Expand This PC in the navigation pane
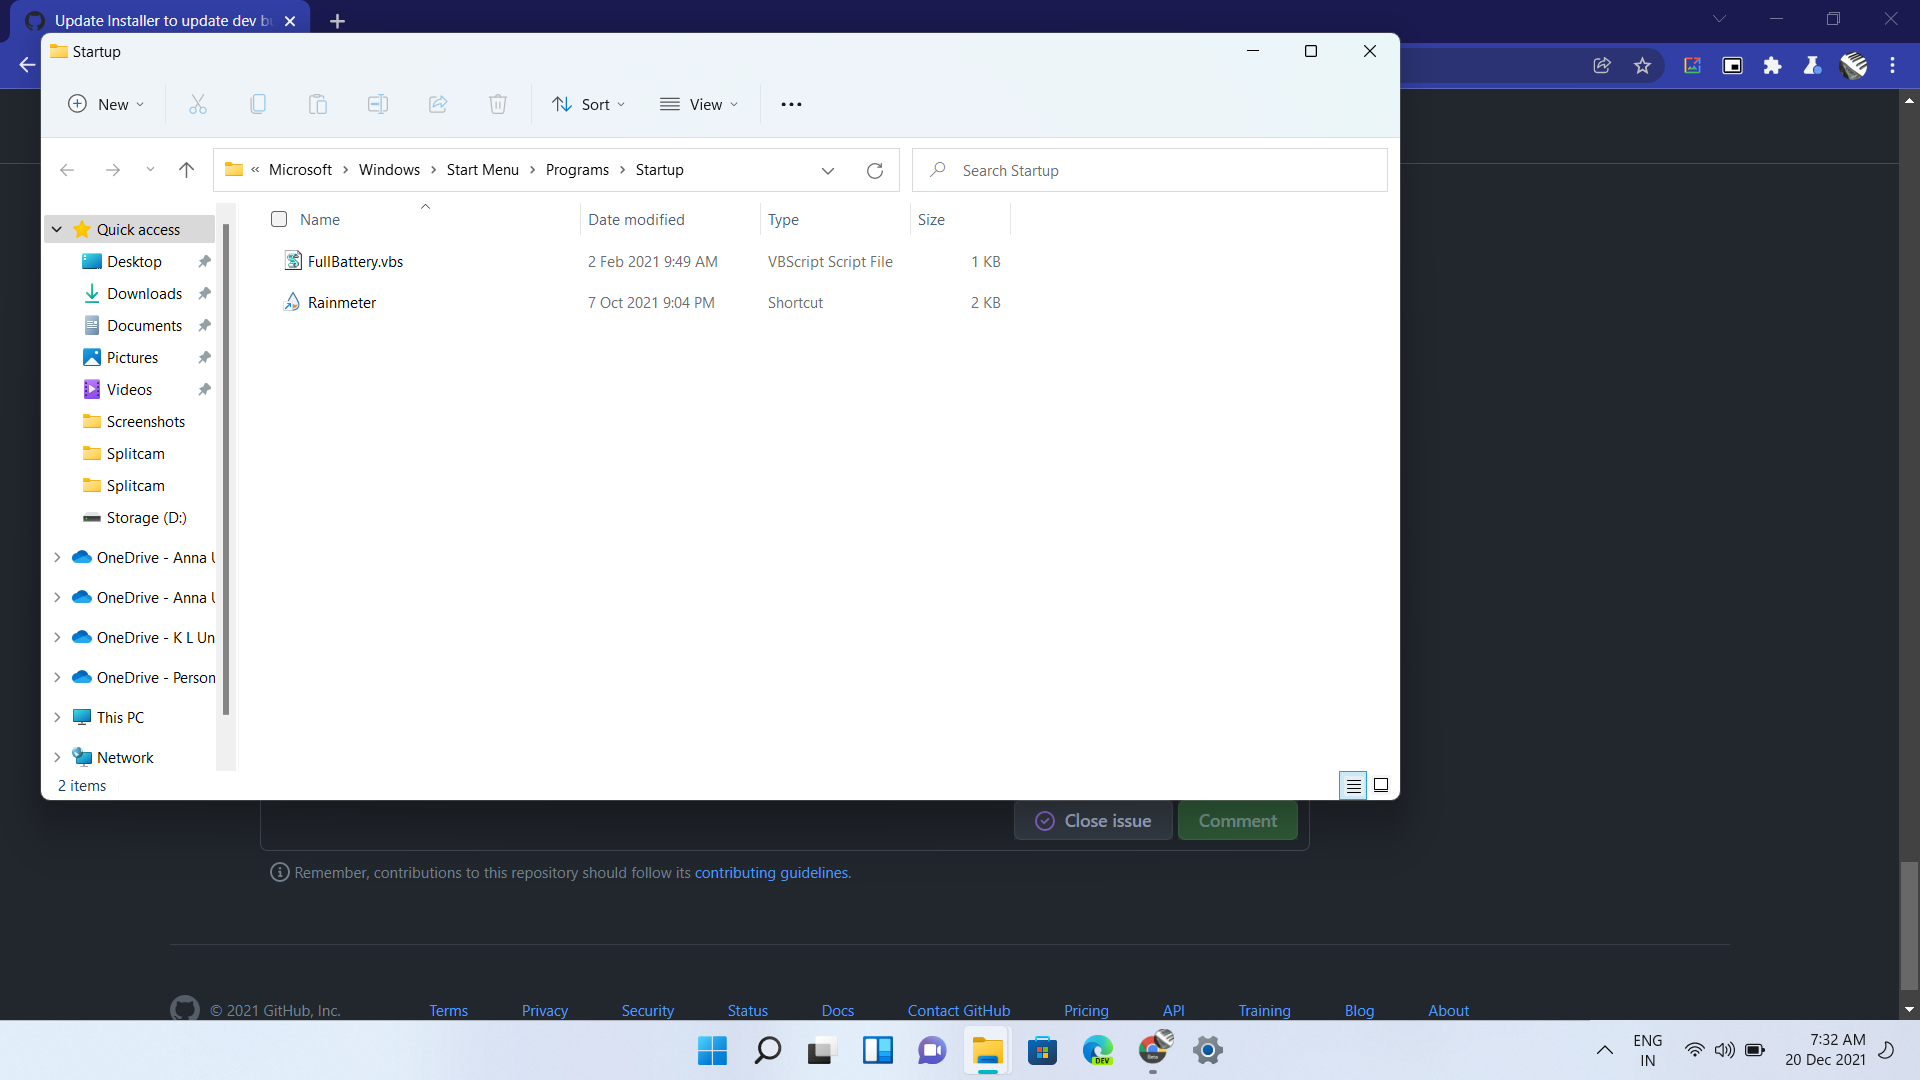Image resolution: width=1920 pixels, height=1080 pixels. (56, 717)
